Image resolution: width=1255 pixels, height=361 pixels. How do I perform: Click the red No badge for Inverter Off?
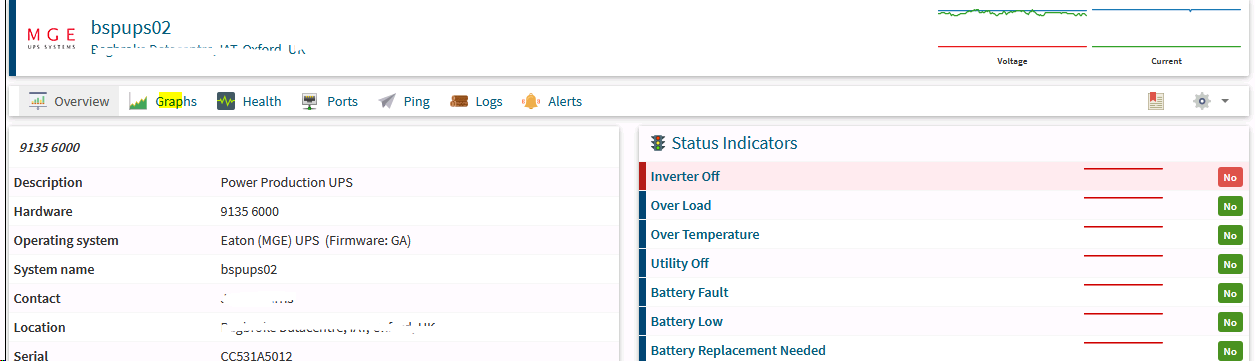pos(1230,177)
